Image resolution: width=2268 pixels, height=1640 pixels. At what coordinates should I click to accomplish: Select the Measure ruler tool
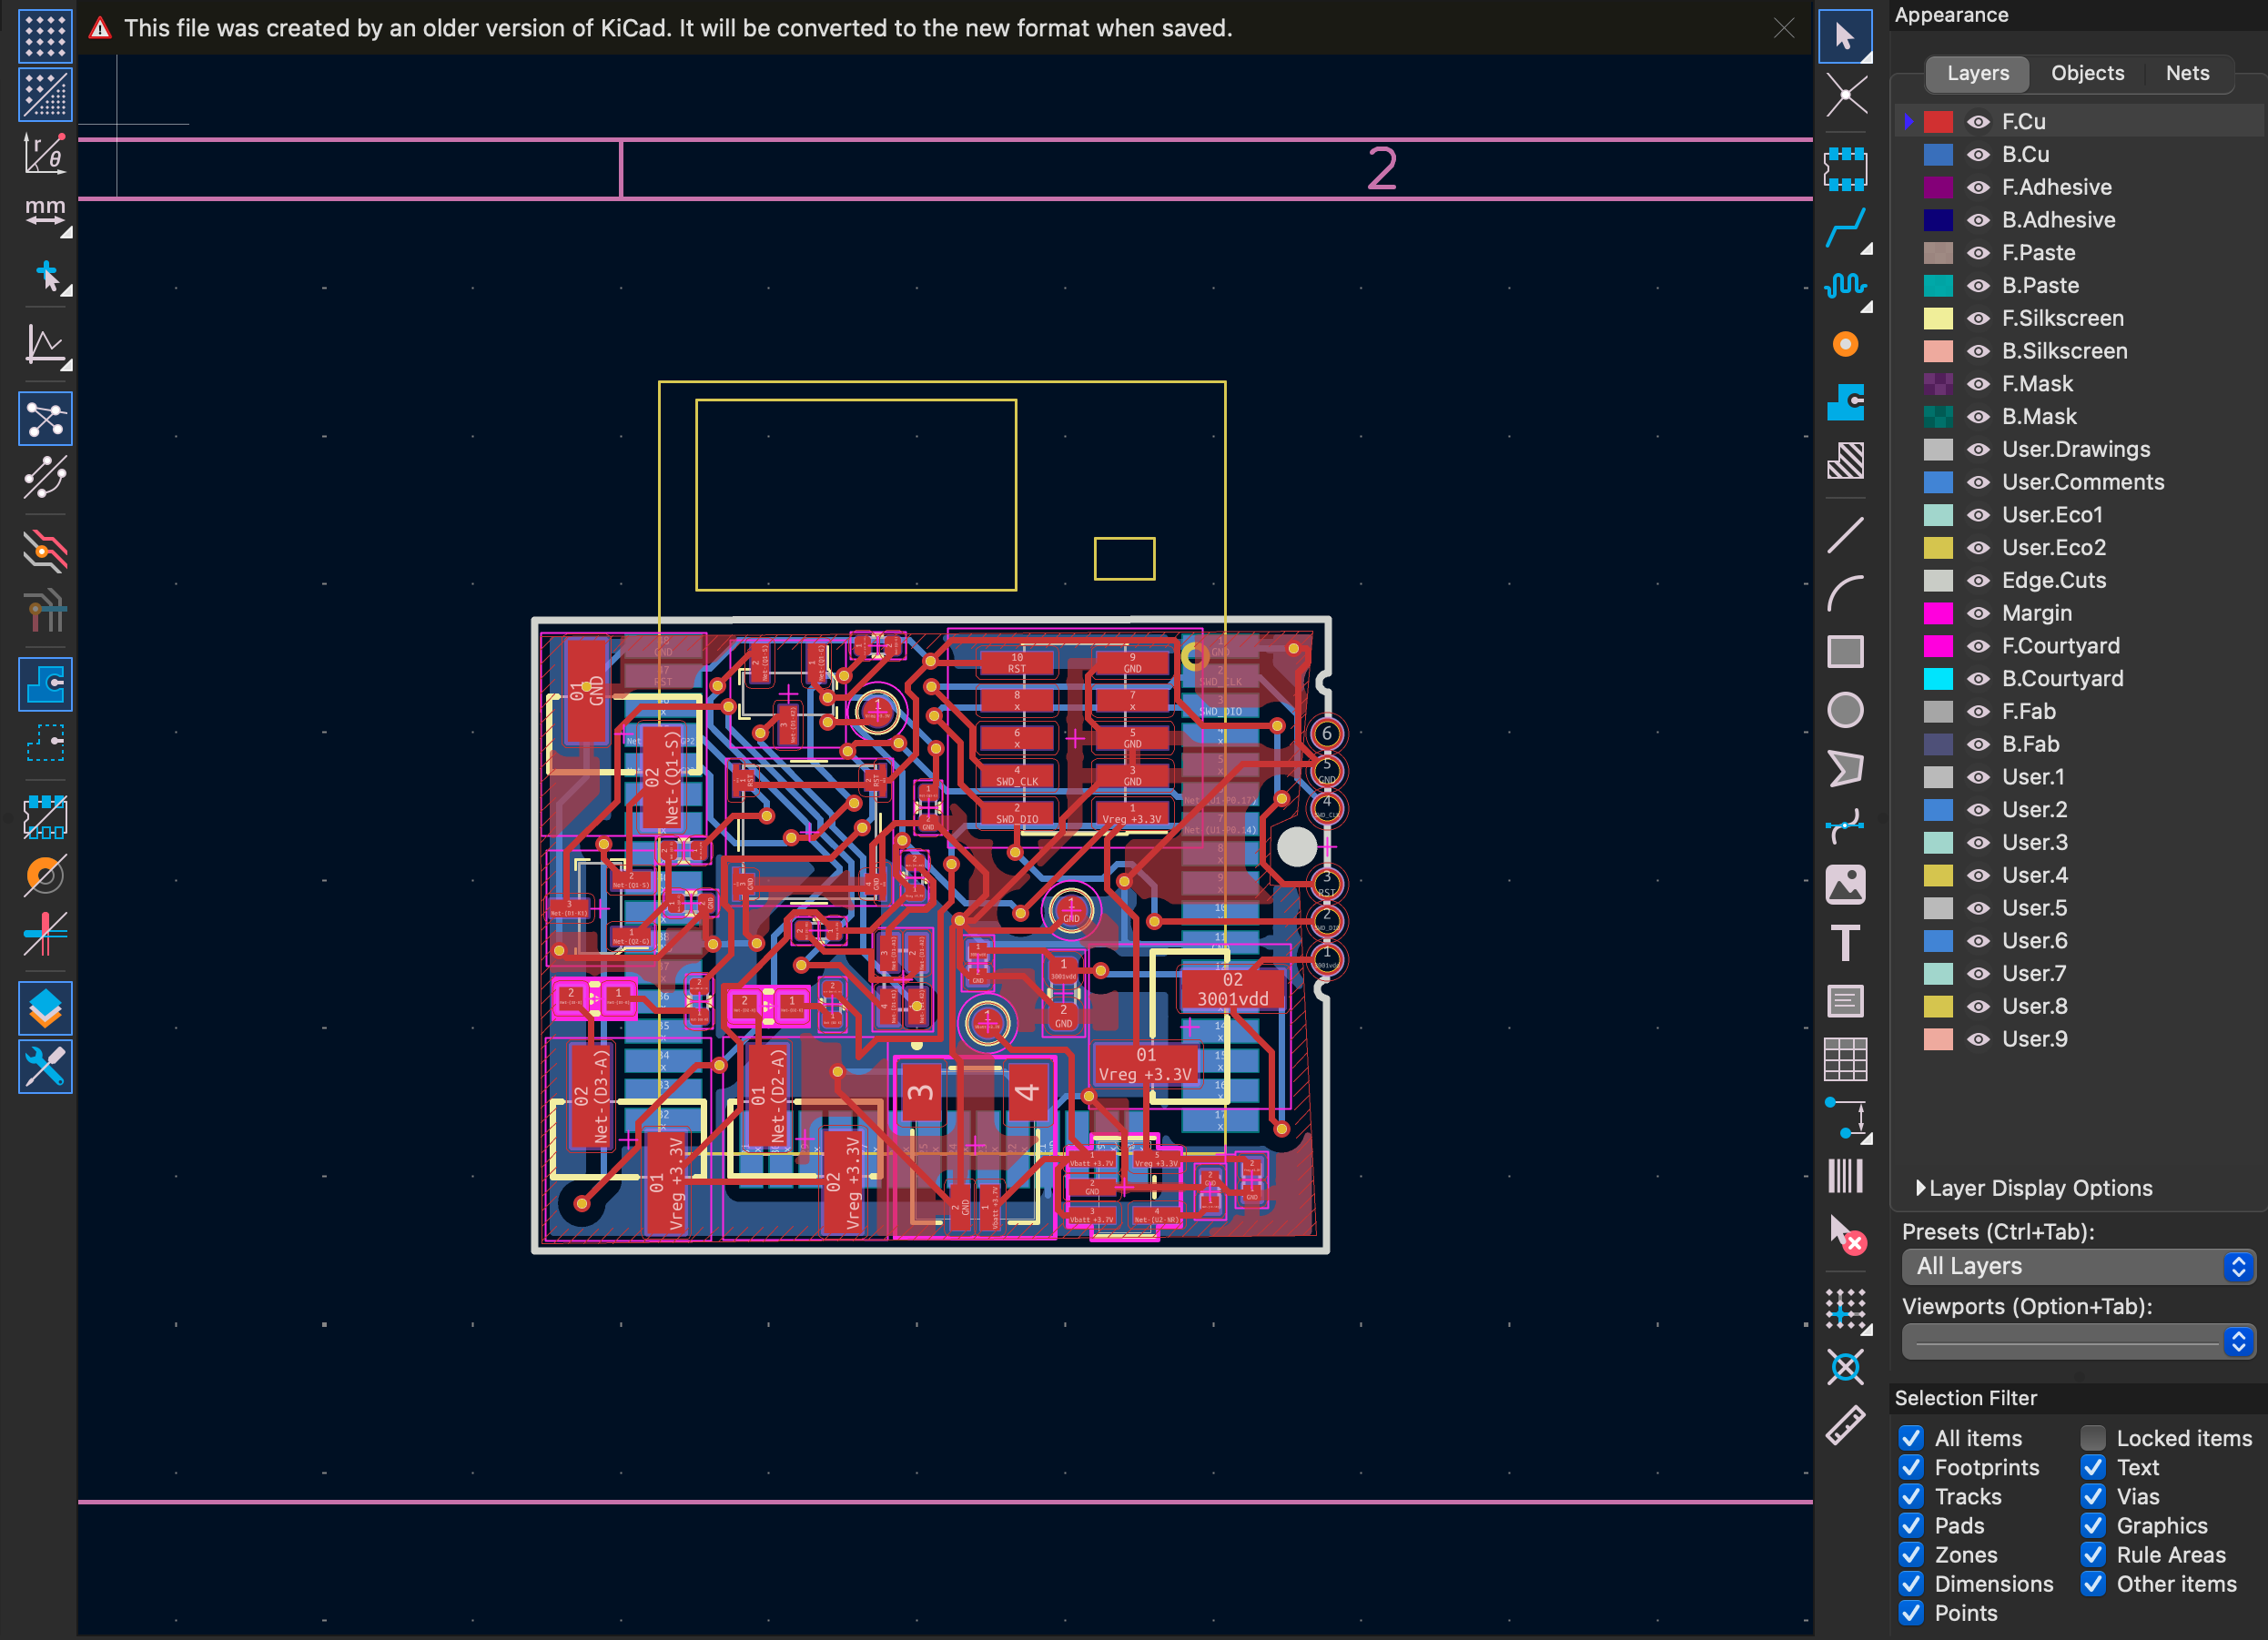pyautogui.click(x=1845, y=1425)
